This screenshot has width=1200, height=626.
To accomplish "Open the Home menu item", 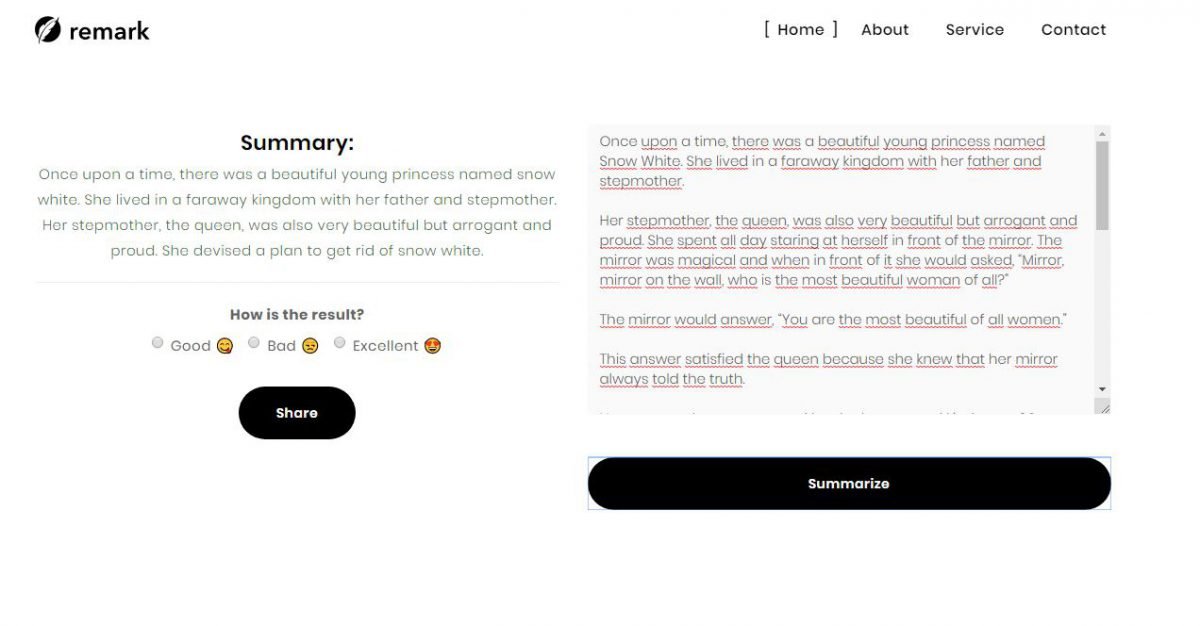I will (801, 30).
